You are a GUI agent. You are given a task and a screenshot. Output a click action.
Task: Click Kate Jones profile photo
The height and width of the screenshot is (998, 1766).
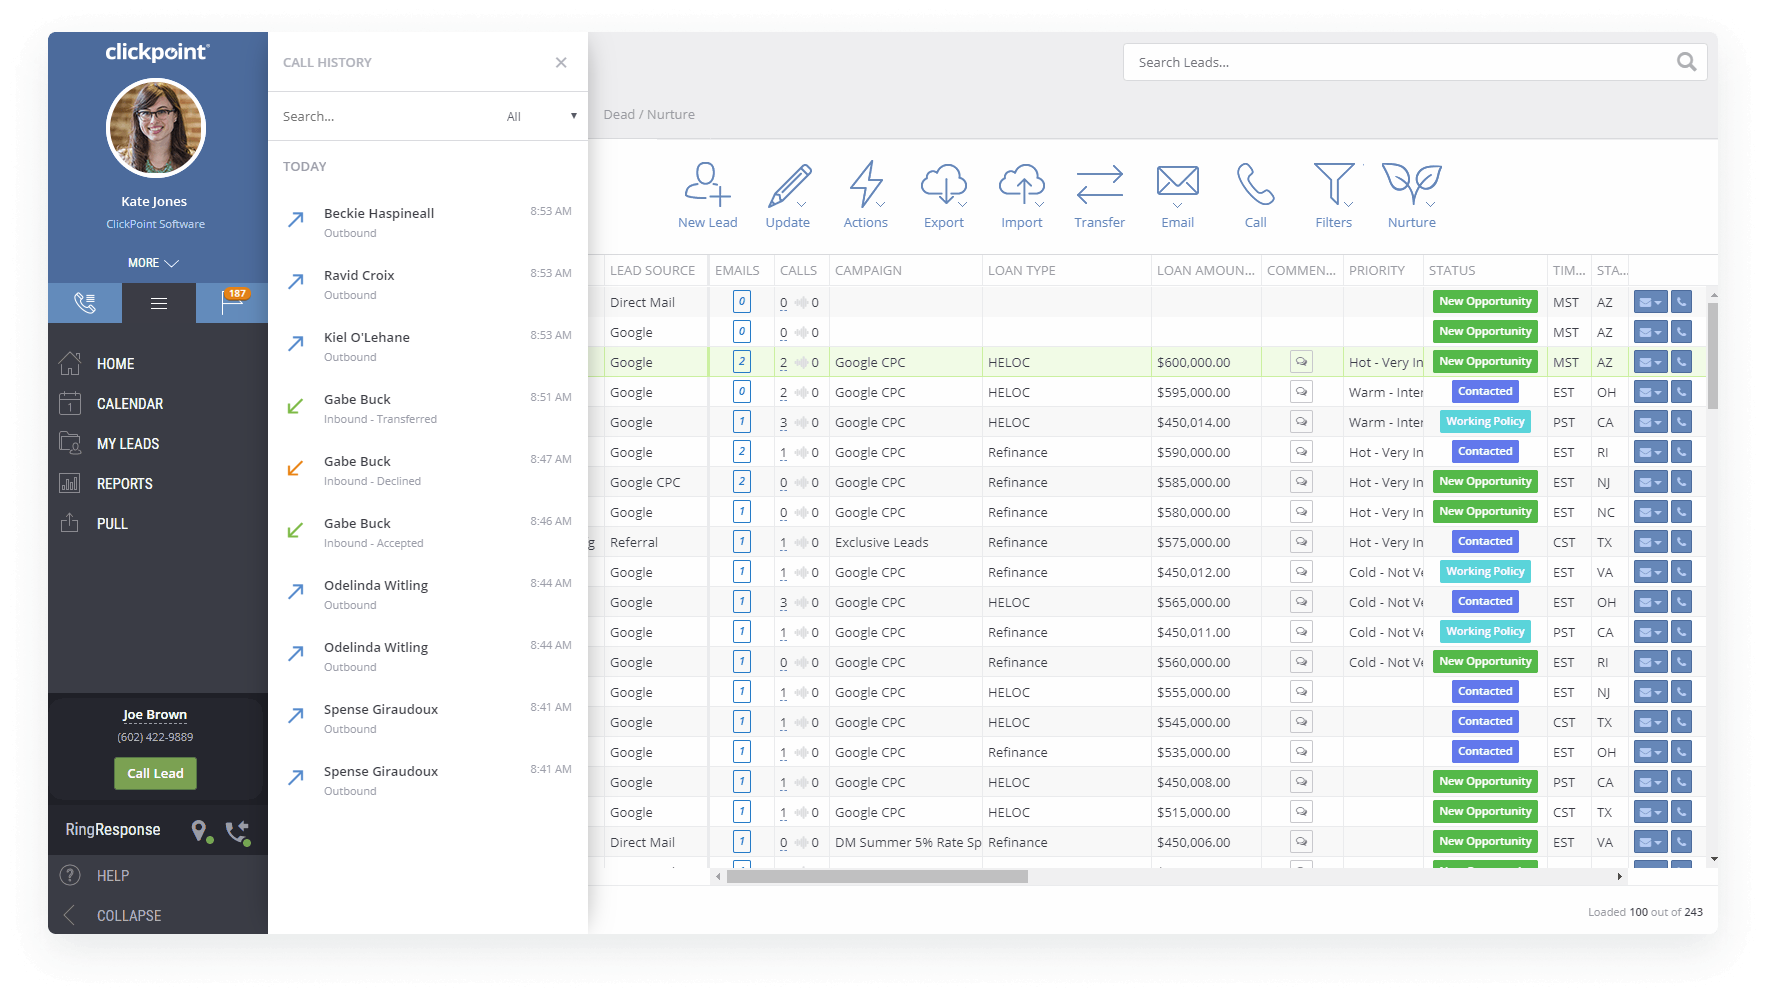[156, 128]
